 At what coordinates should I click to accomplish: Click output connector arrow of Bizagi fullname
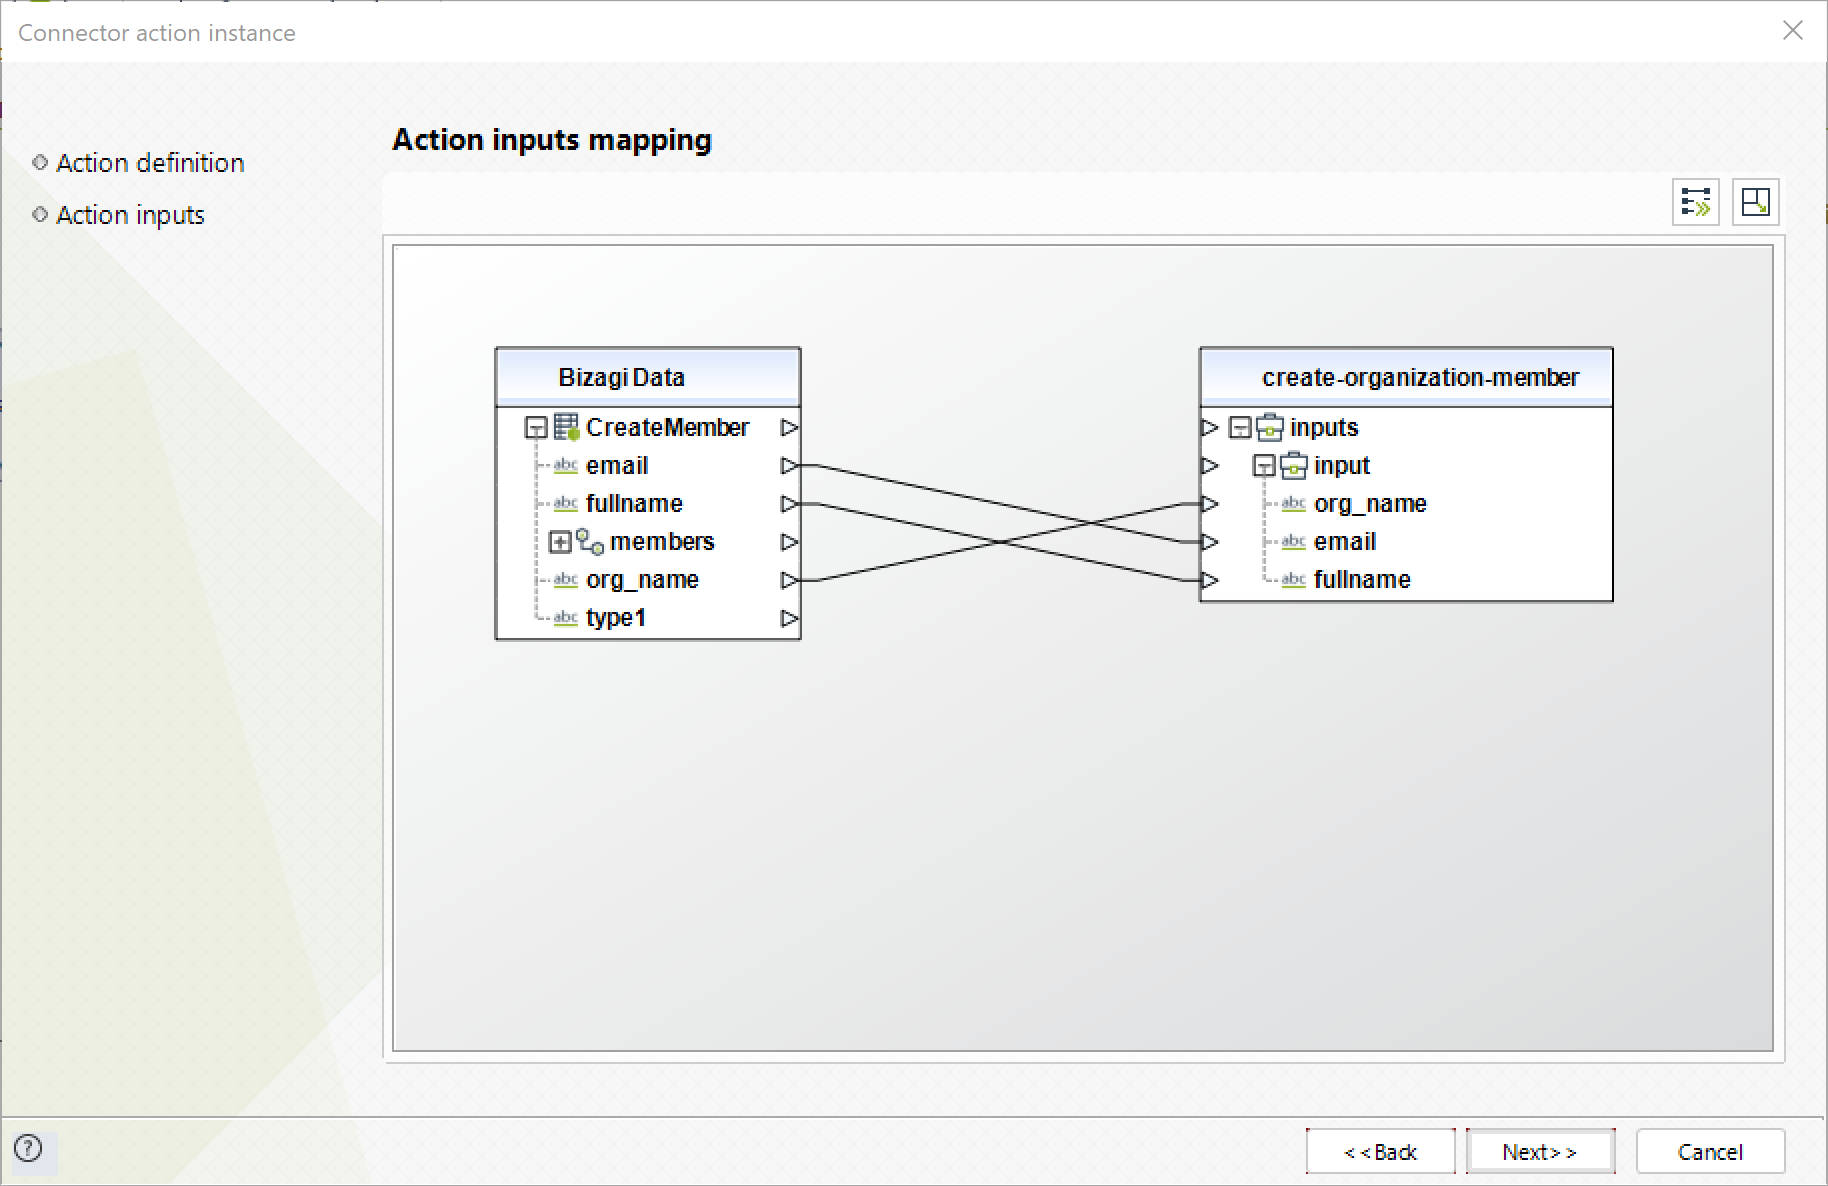point(789,503)
